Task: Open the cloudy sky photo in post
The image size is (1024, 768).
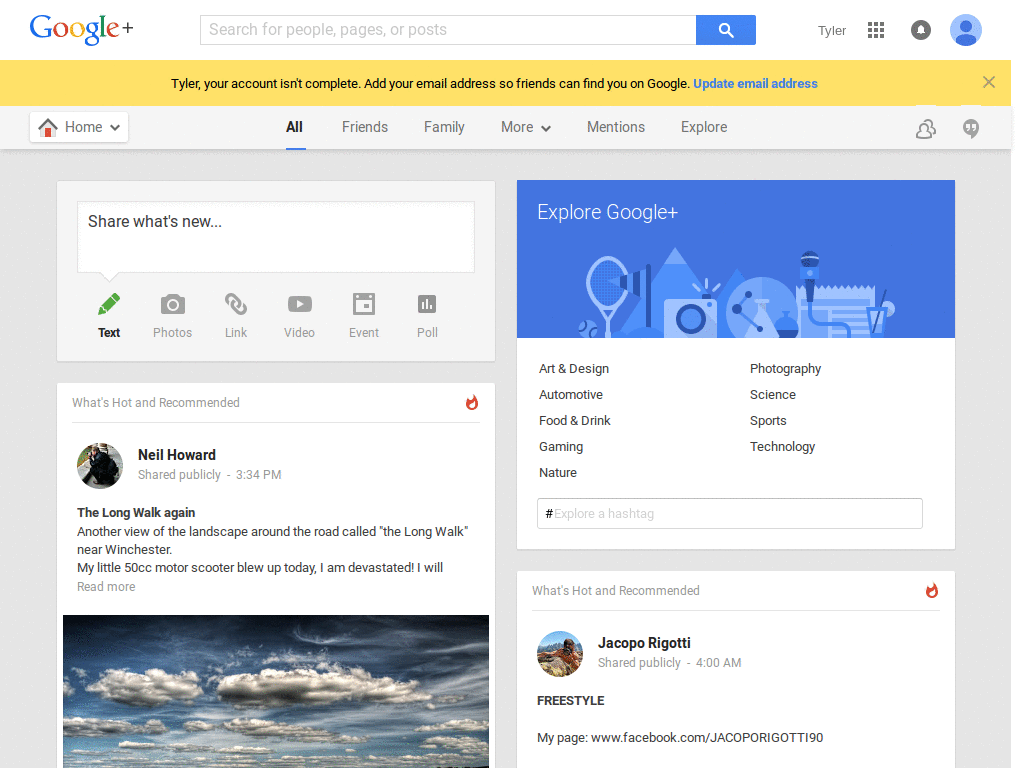Action: (276, 692)
